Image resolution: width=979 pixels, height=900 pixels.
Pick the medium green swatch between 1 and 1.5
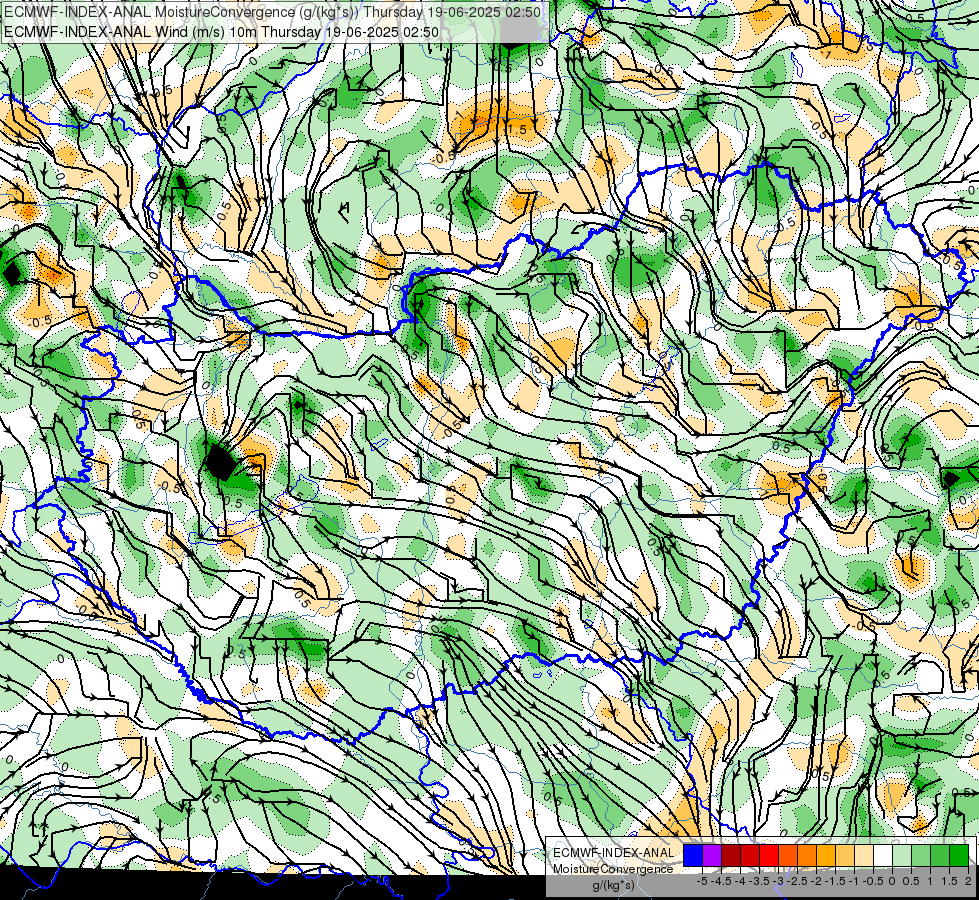pyautogui.click(x=940, y=856)
